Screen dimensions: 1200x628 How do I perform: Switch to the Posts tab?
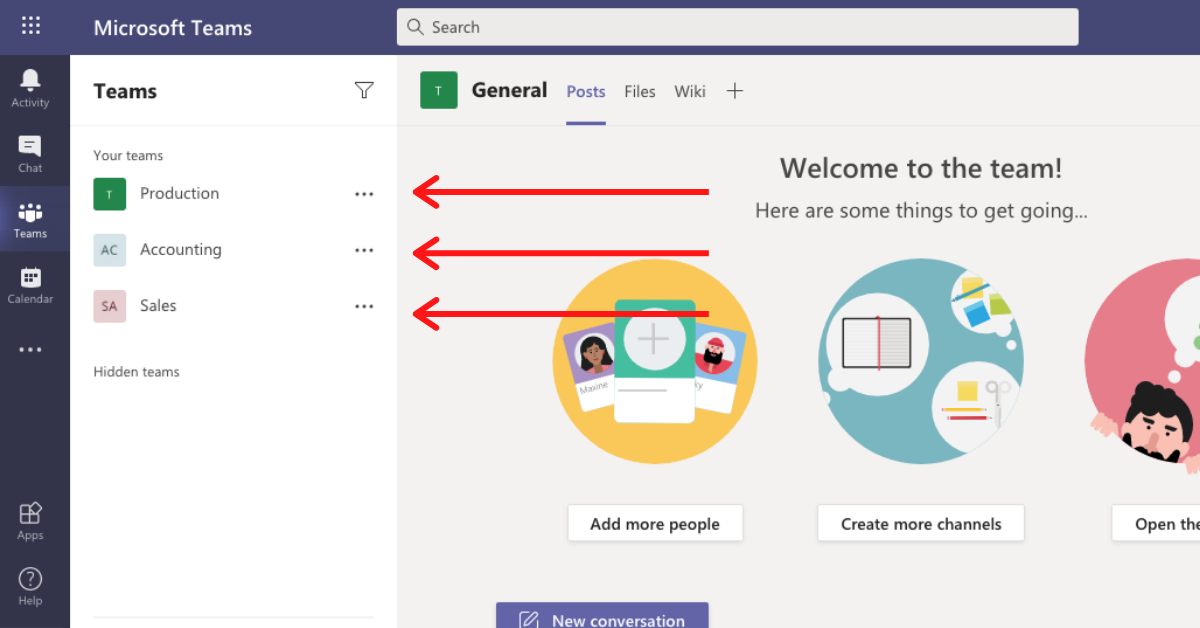tap(586, 91)
